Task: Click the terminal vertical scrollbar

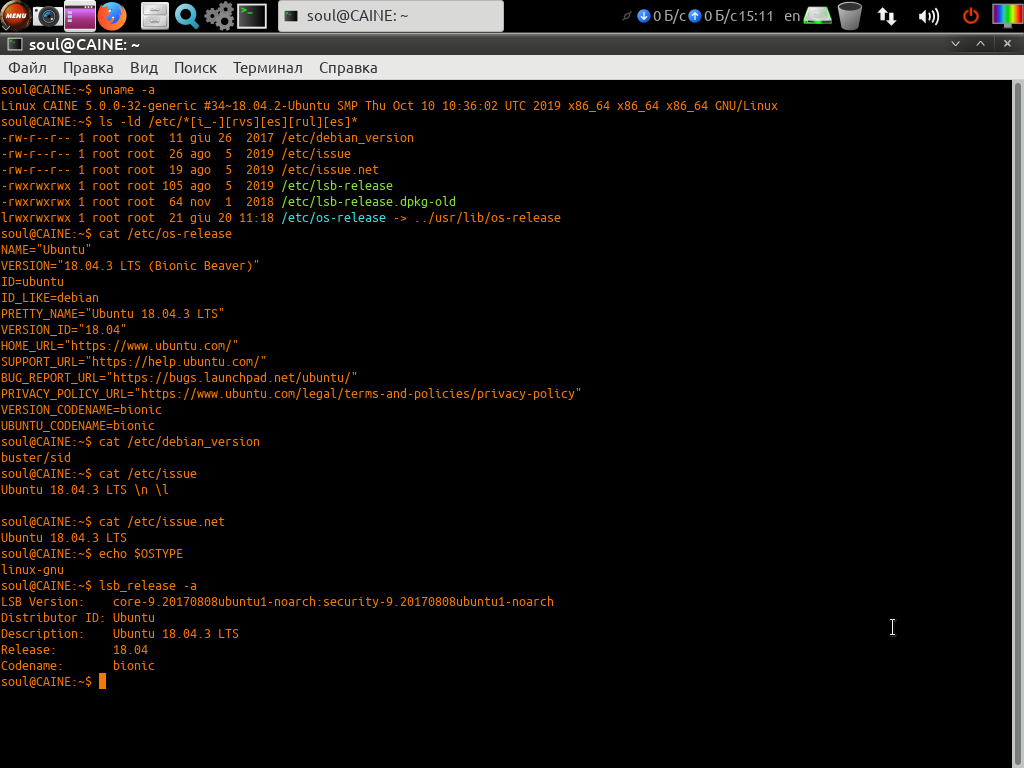Action: click(1017, 423)
